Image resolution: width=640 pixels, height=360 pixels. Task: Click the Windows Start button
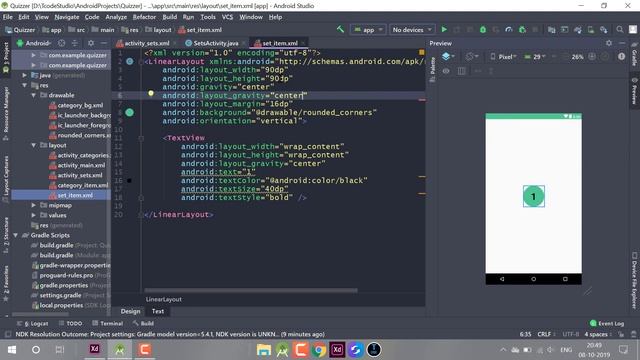pyautogui.click(x=12, y=350)
